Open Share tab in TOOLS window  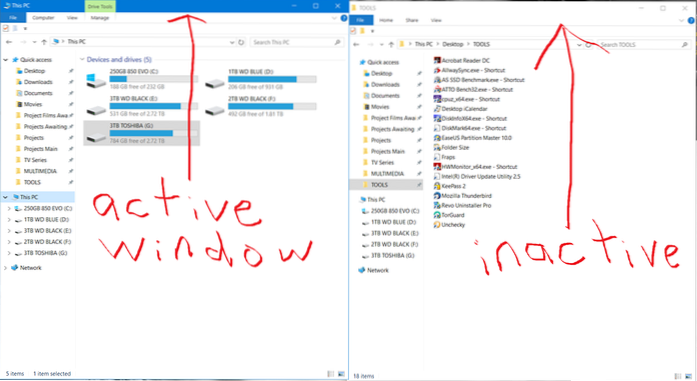(x=412, y=20)
